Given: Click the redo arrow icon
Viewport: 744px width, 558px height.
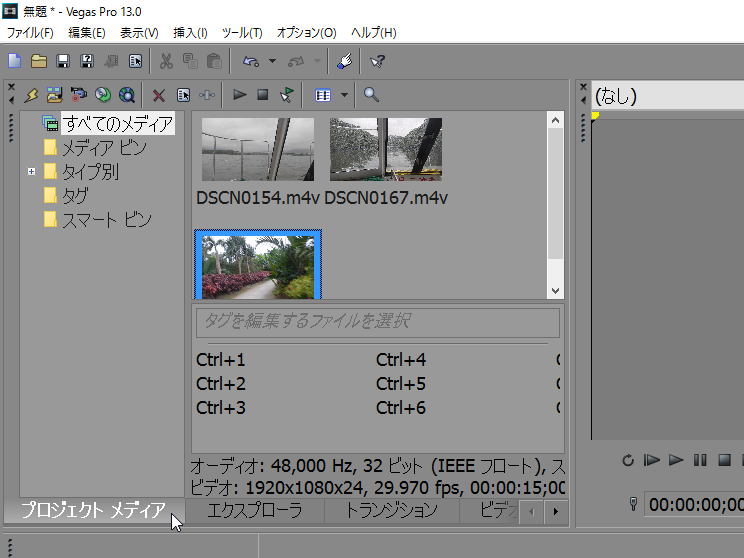Looking at the screenshot, I should (296, 61).
